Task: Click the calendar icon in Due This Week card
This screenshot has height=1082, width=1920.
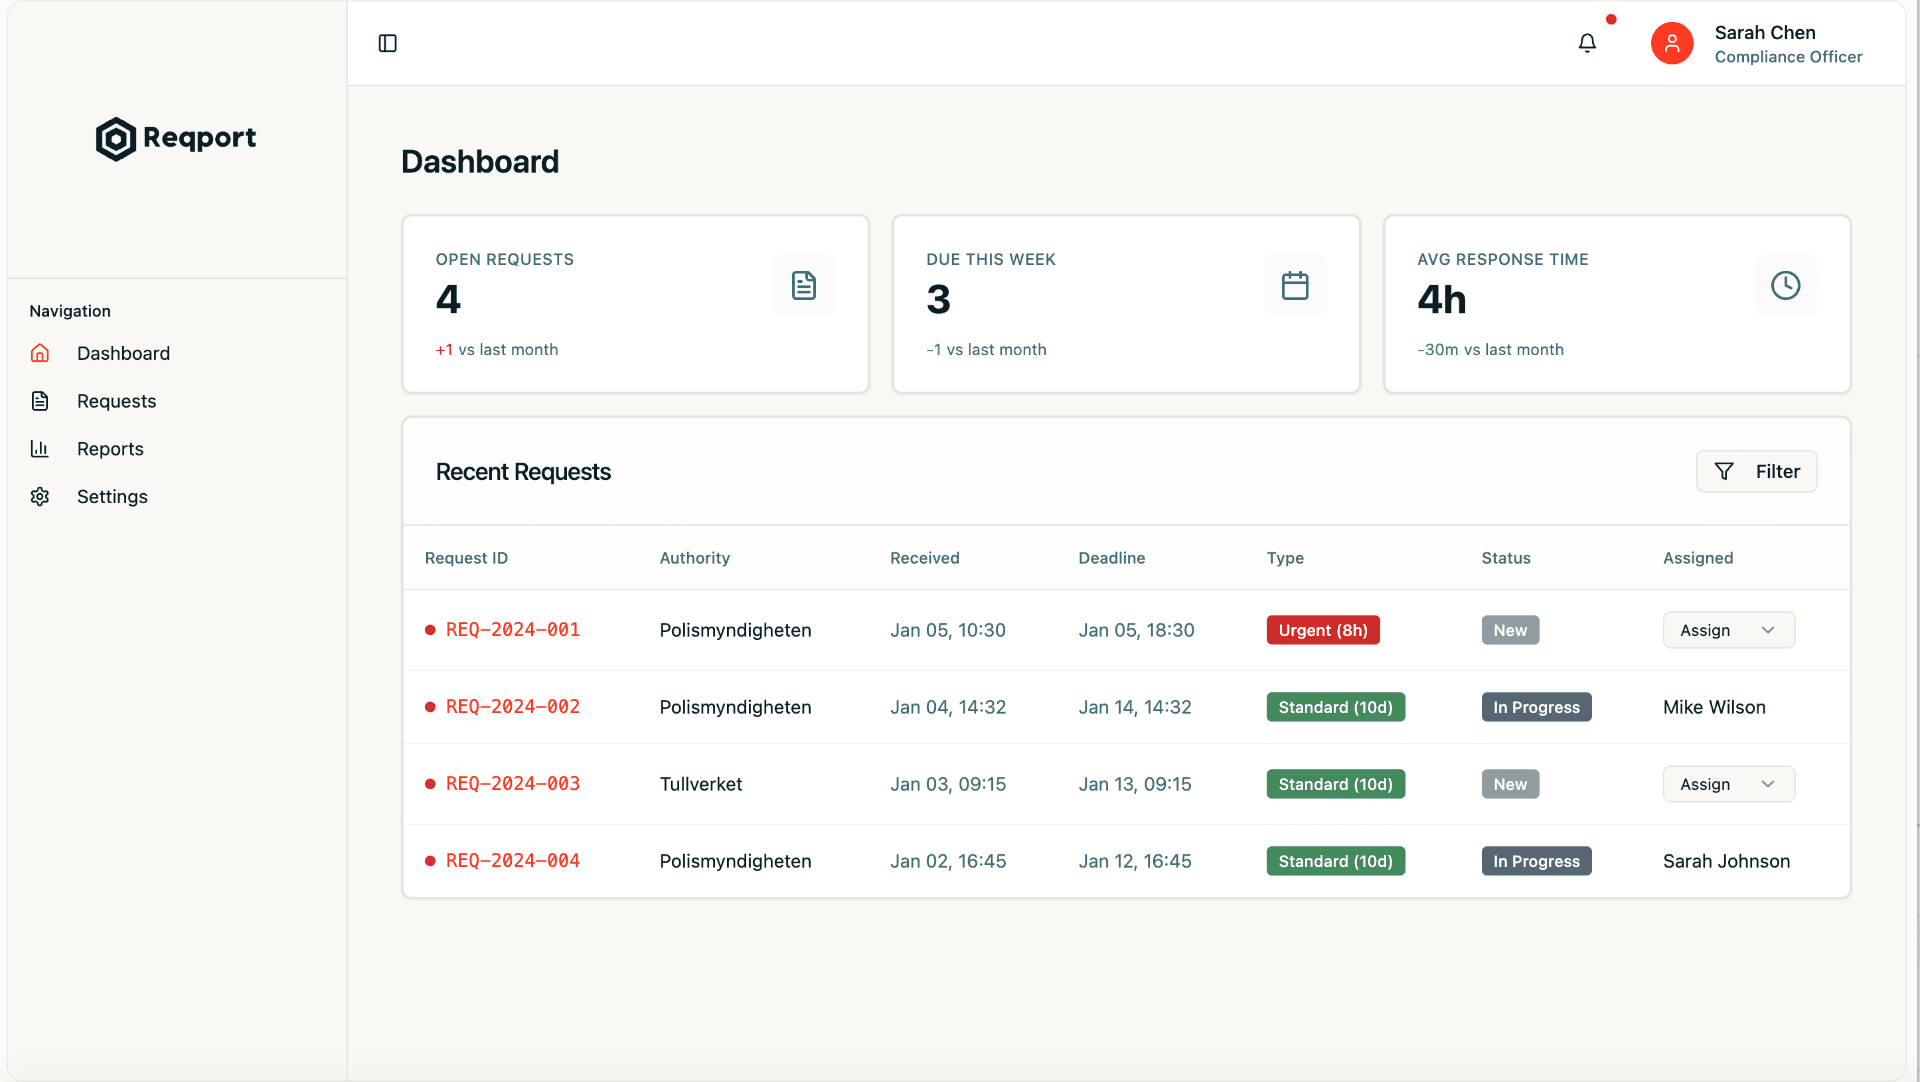Action: tap(1295, 286)
